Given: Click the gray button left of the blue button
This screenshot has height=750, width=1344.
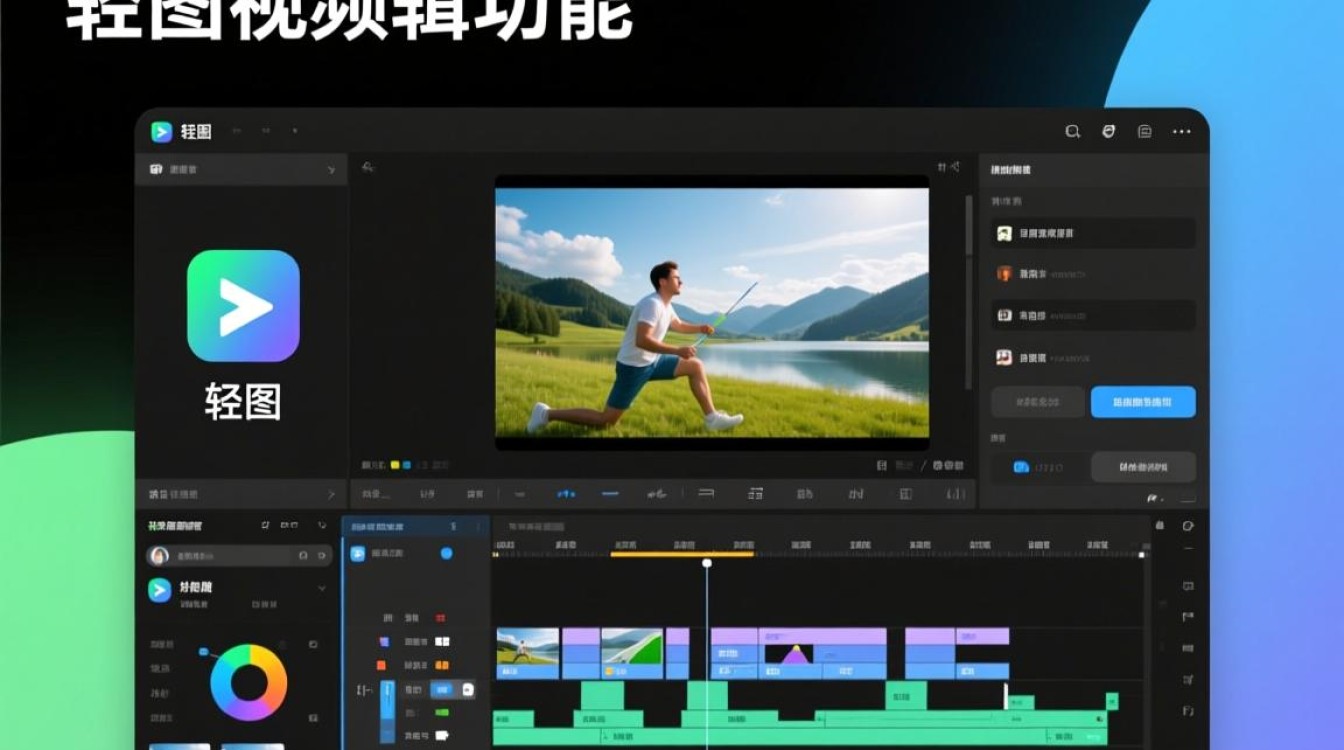Looking at the screenshot, I should [1038, 402].
